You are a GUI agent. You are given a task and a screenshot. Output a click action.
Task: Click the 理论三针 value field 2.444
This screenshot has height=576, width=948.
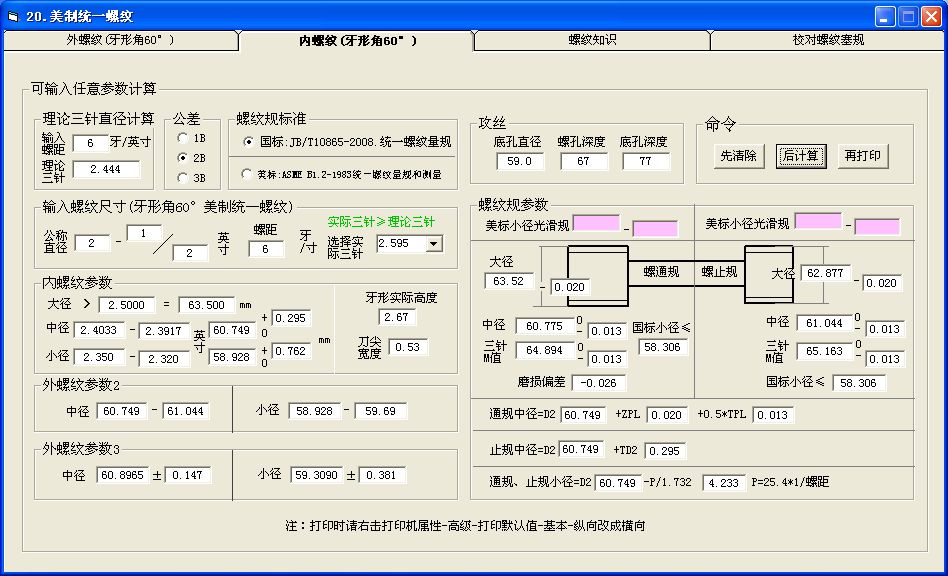[106, 169]
